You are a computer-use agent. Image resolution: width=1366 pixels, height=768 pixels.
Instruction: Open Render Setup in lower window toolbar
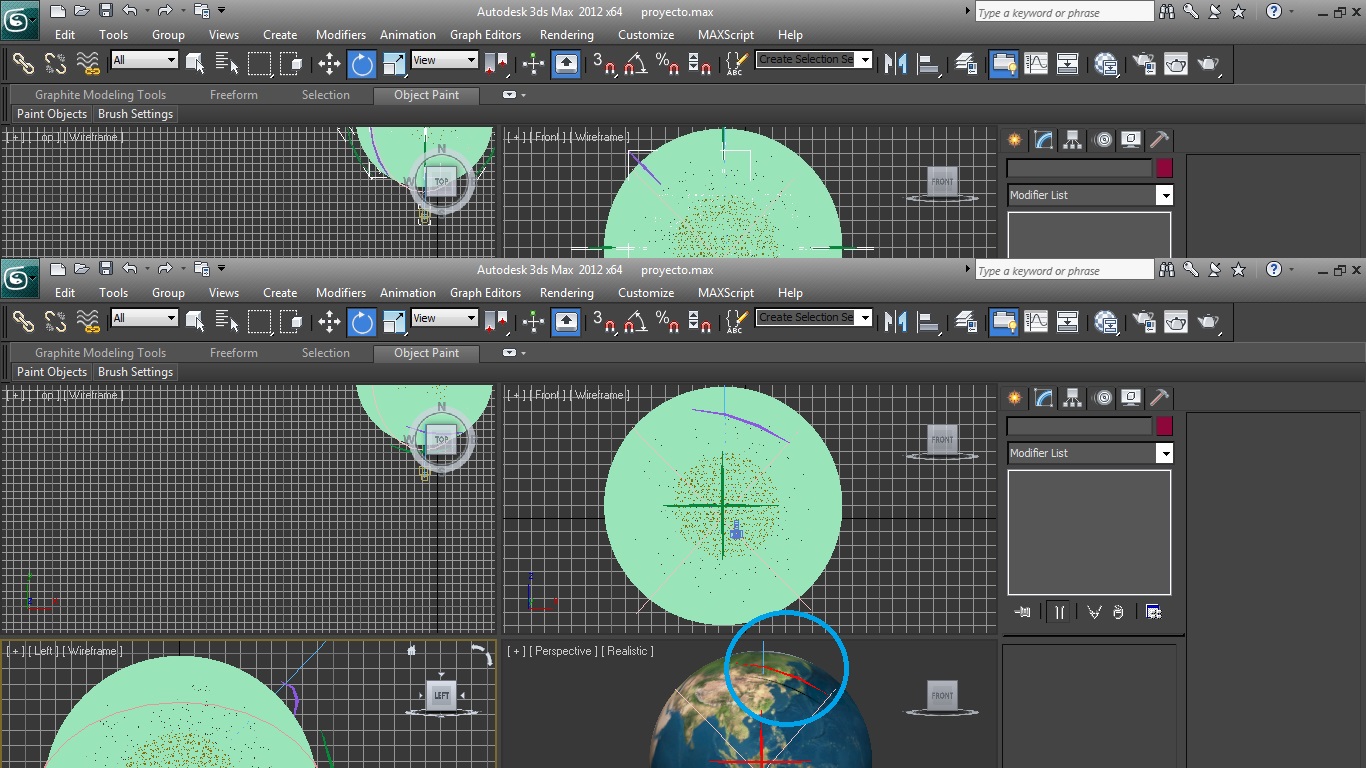[x=1143, y=321]
